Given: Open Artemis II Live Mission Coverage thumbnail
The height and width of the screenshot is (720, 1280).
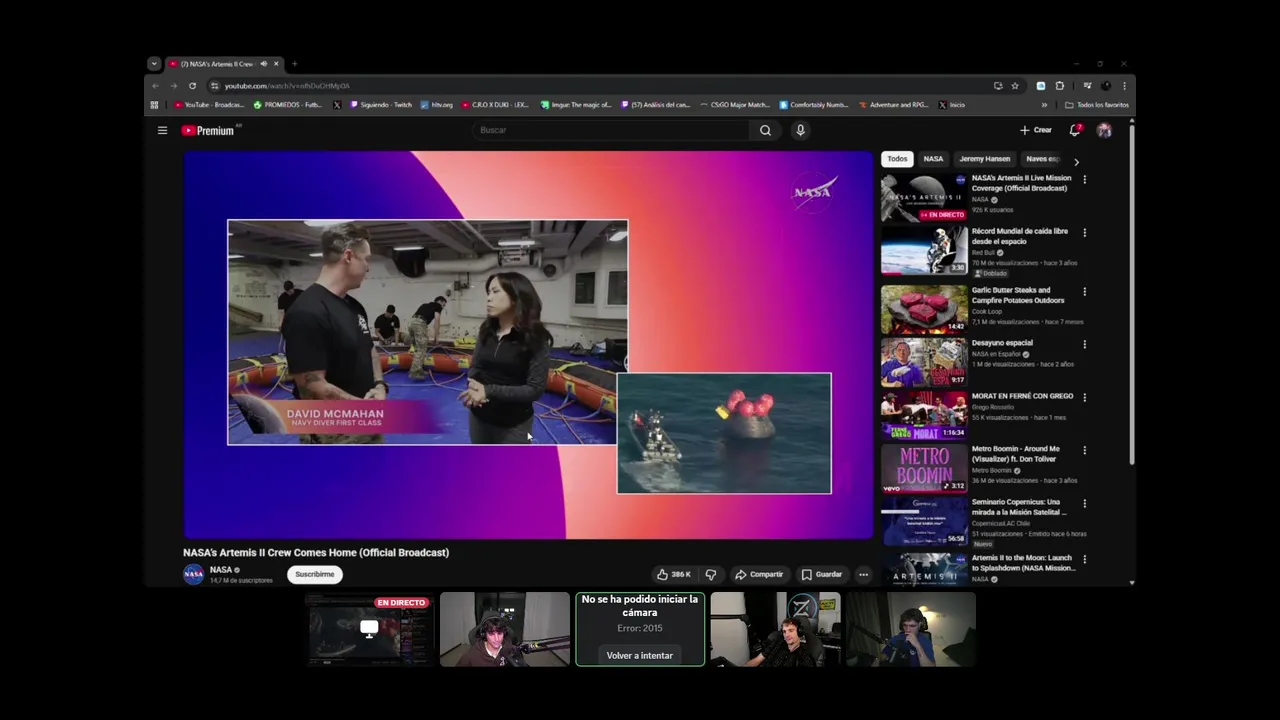Looking at the screenshot, I should [924, 197].
